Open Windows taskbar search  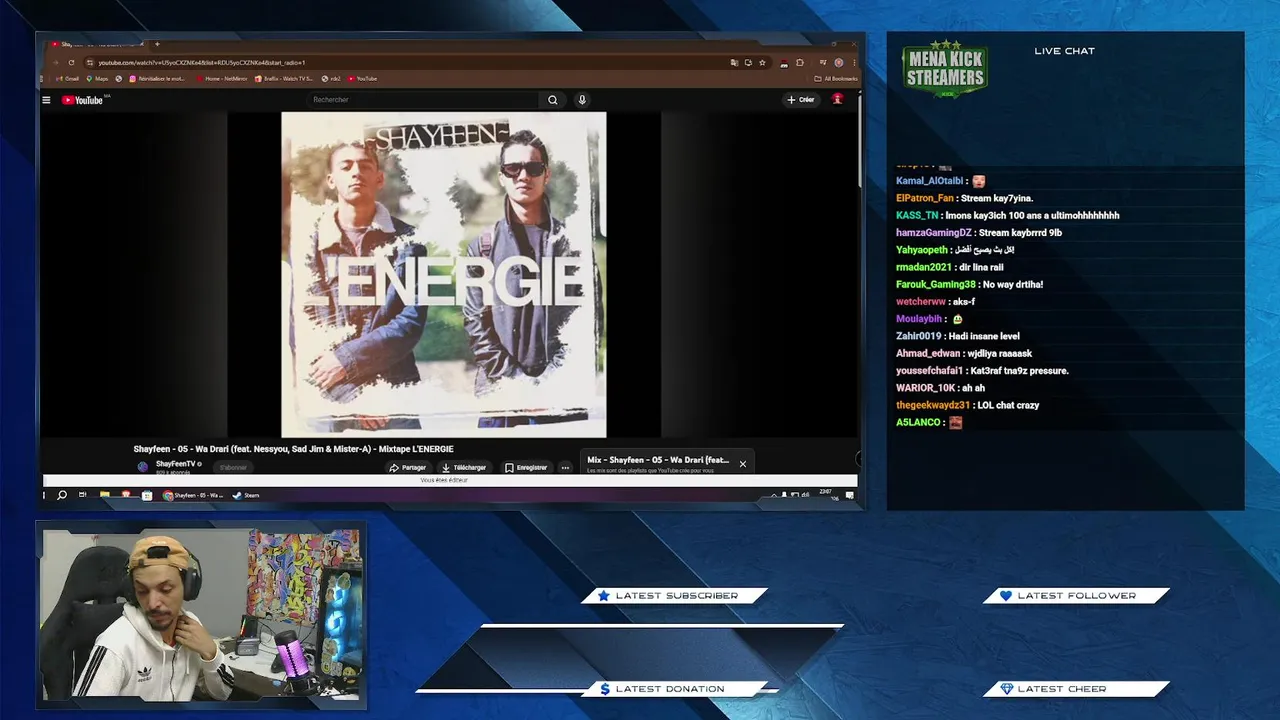coord(62,495)
